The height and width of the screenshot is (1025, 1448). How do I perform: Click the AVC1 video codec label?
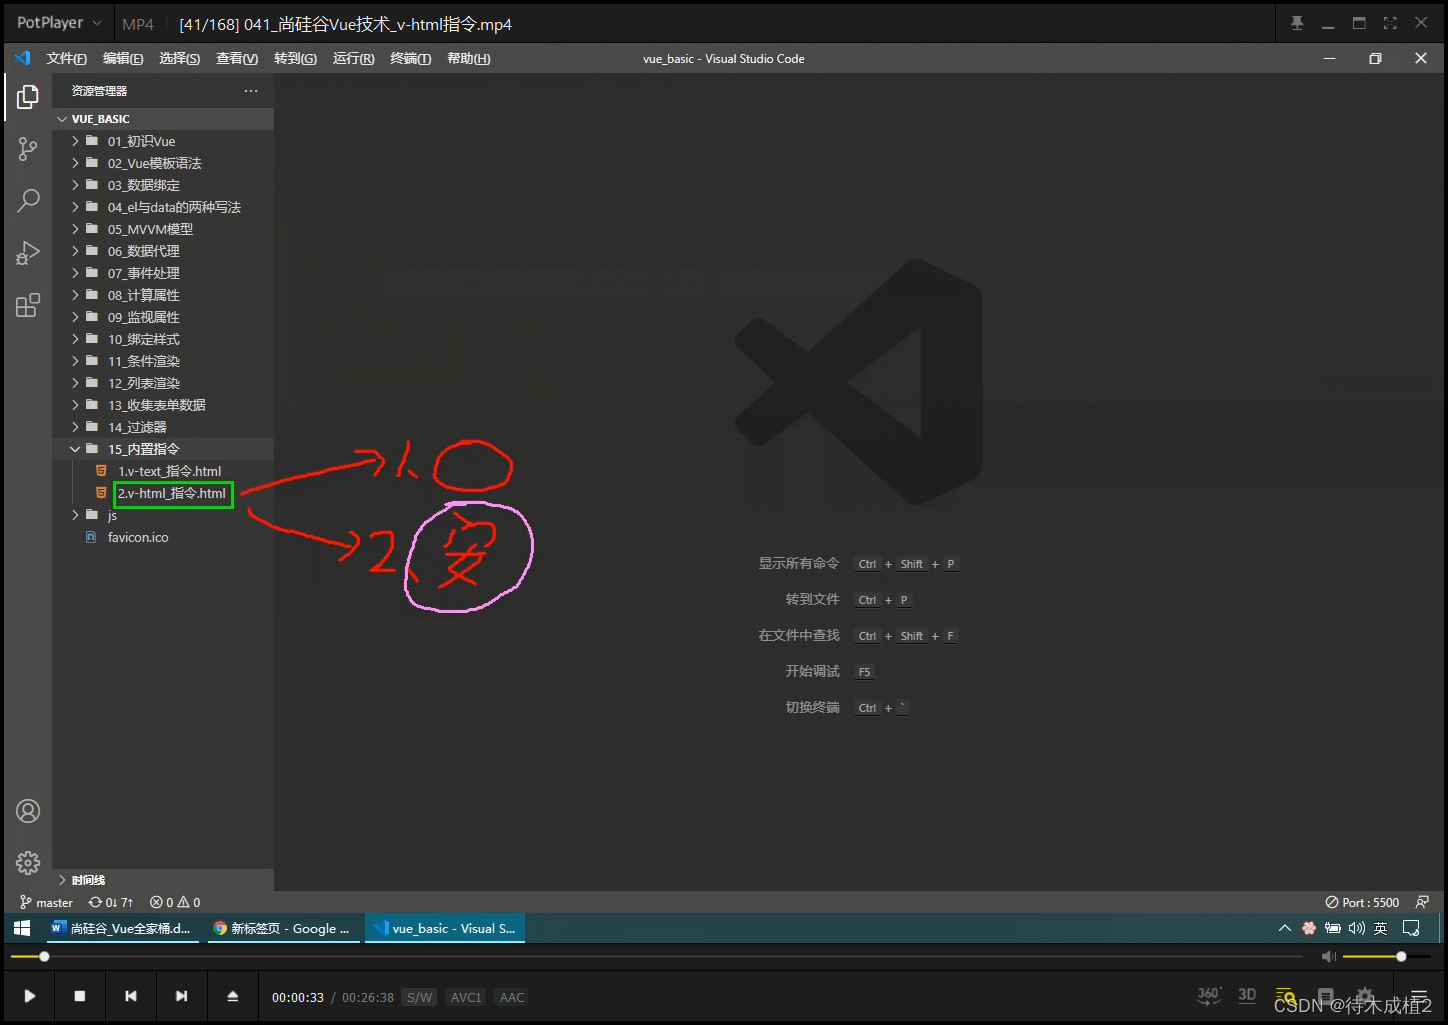[x=466, y=997]
